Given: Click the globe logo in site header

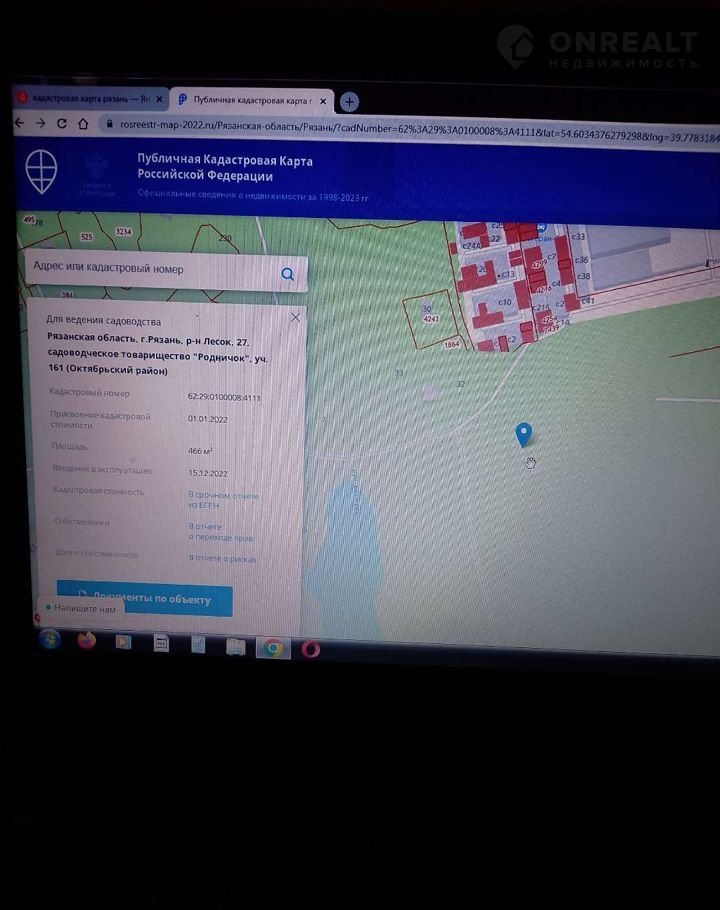Looking at the screenshot, I should point(41,170).
